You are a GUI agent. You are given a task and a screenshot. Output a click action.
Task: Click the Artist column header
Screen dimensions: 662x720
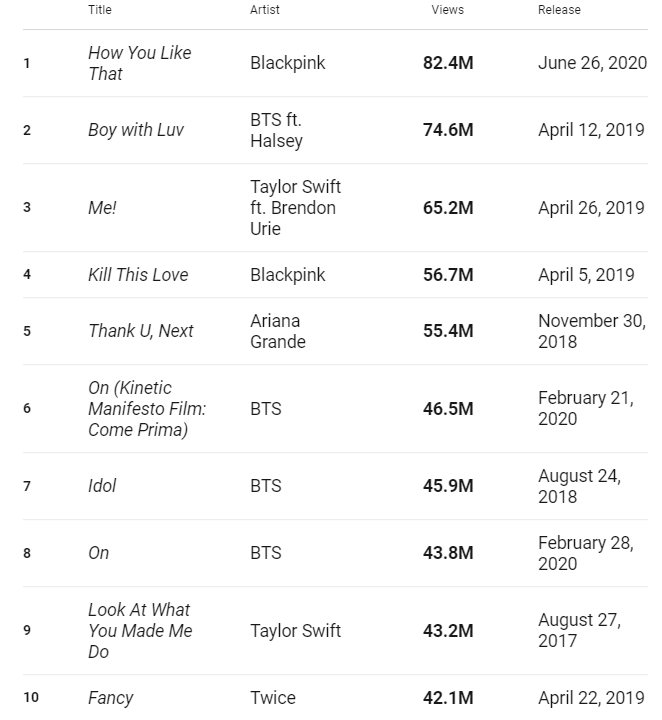coord(265,10)
